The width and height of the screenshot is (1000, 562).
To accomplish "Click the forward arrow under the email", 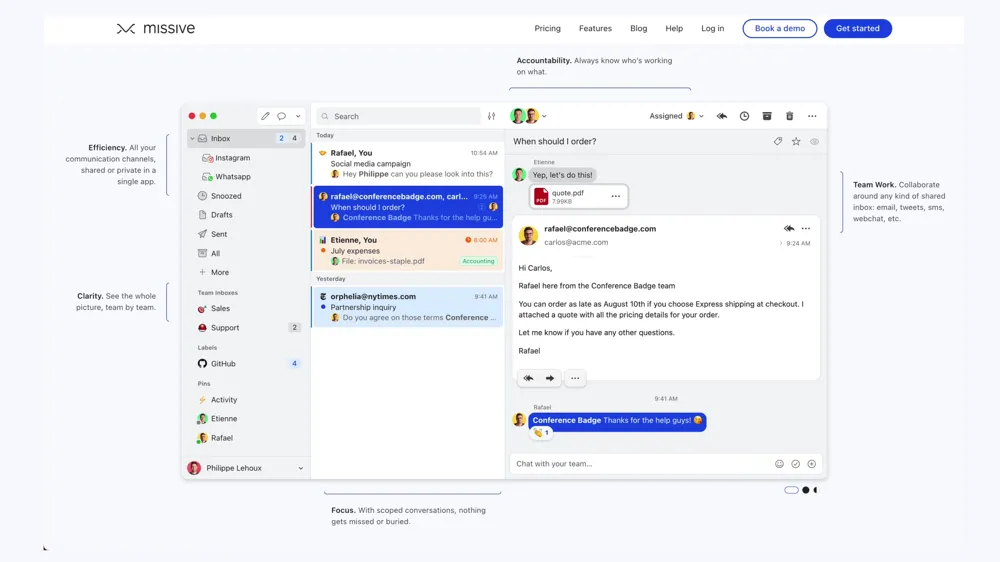I will (550, 378).
